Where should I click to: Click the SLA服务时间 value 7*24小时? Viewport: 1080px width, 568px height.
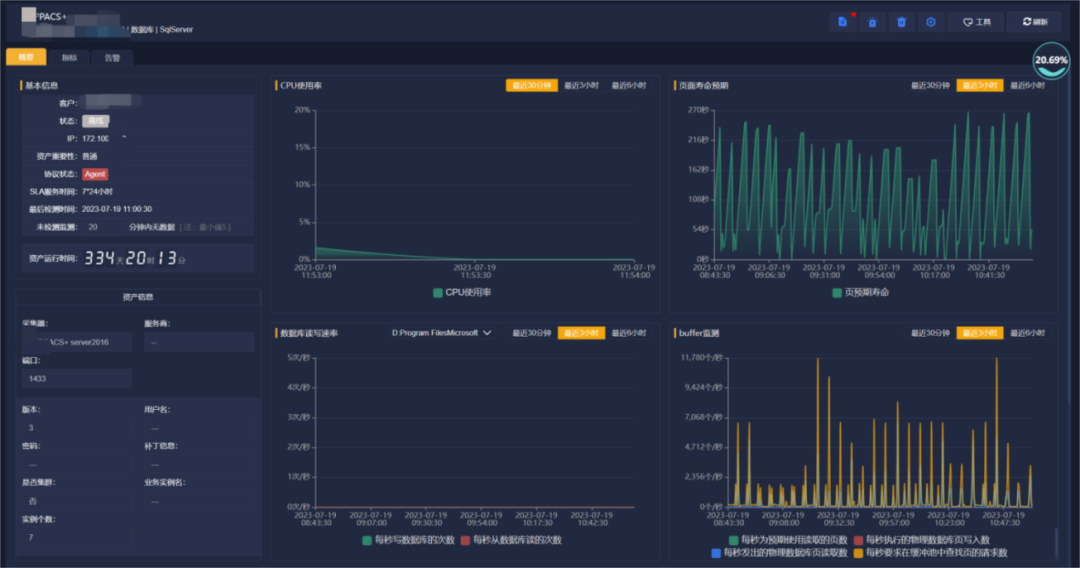[97, 191]
